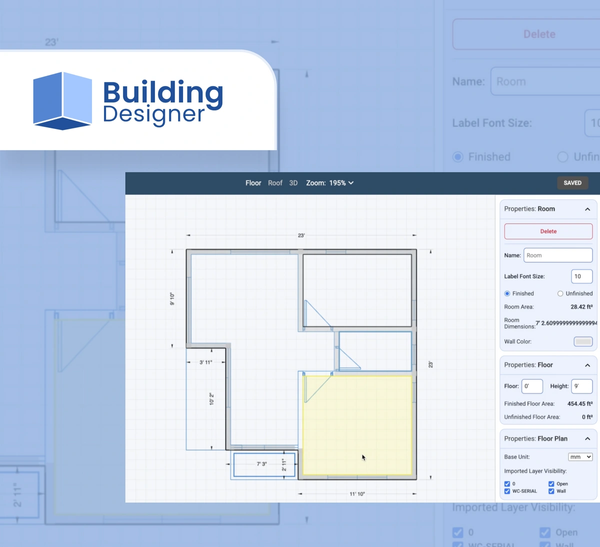Click the 9' 10" vertical dimension label

[x=172, y=299]
